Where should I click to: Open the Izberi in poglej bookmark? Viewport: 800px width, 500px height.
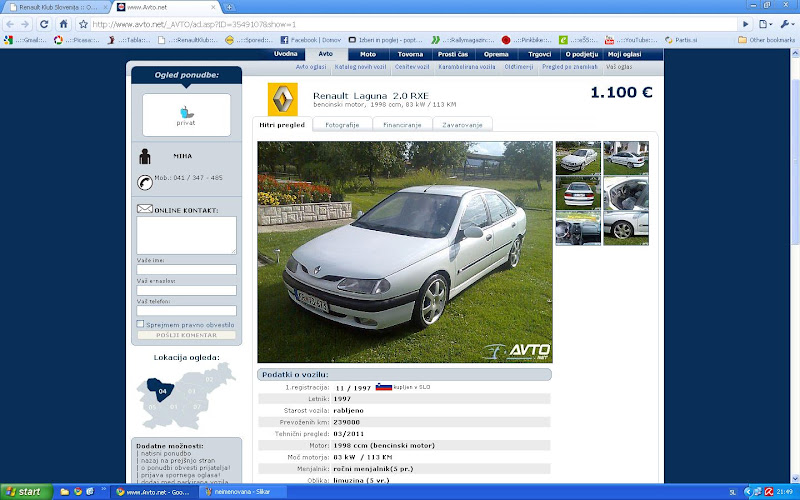pos(386,40)
